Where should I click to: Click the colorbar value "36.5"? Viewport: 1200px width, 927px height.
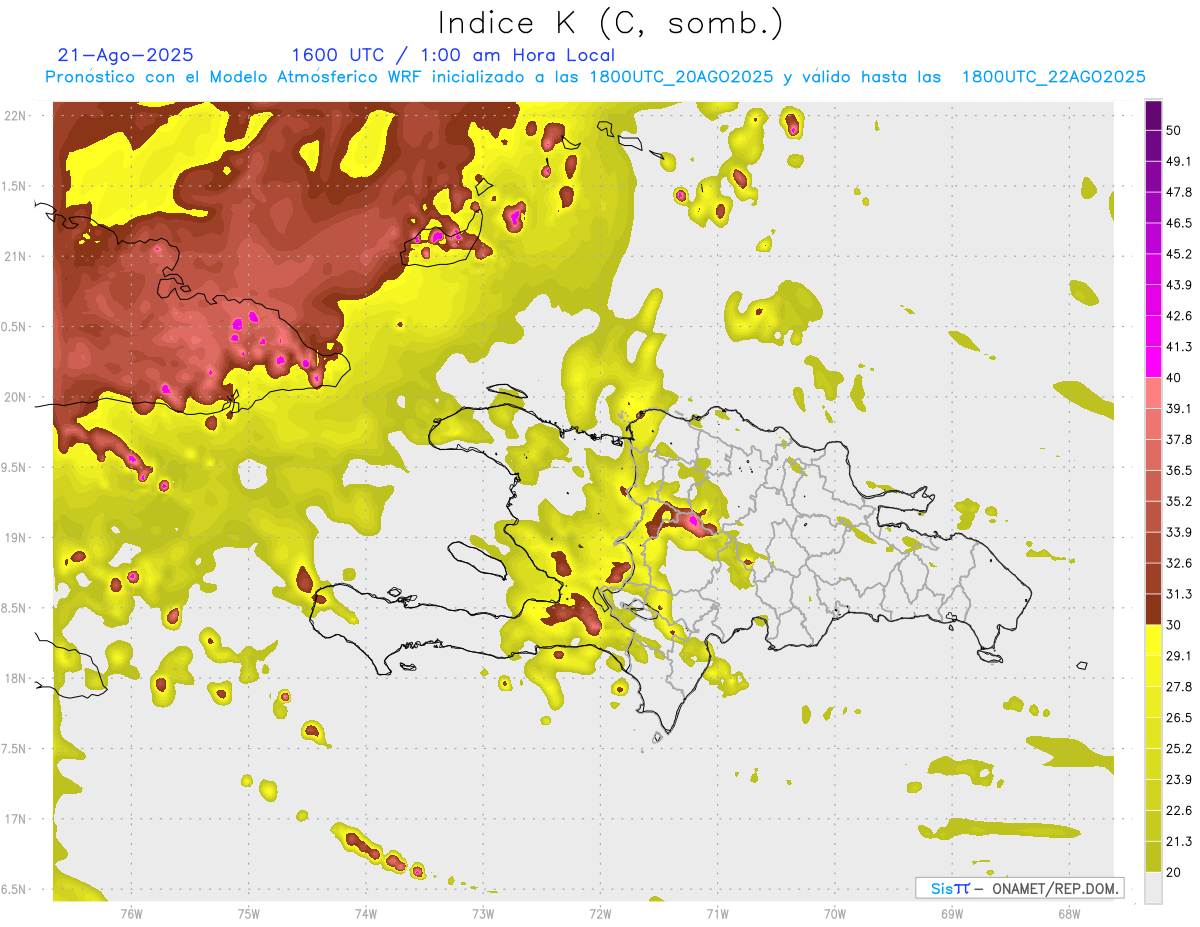pos(1179,470)
